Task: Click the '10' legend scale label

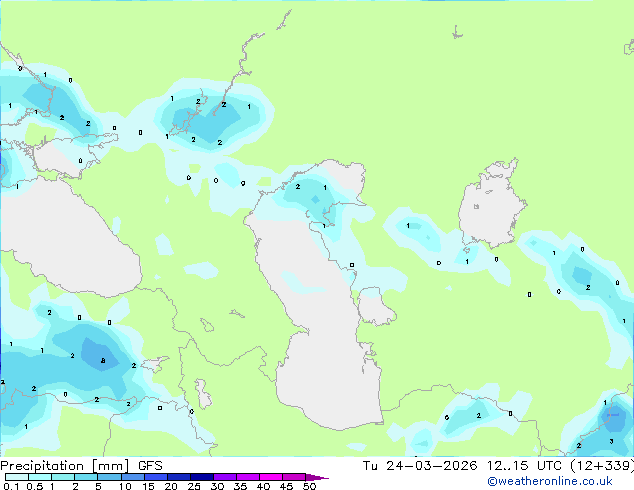Action: [125, 486]
